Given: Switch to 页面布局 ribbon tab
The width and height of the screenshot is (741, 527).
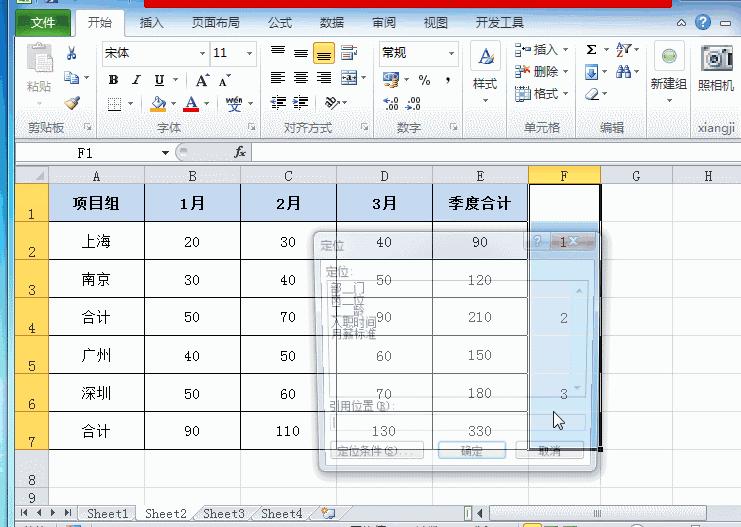Looking at the screenshot, I should [x=215, y=23].
